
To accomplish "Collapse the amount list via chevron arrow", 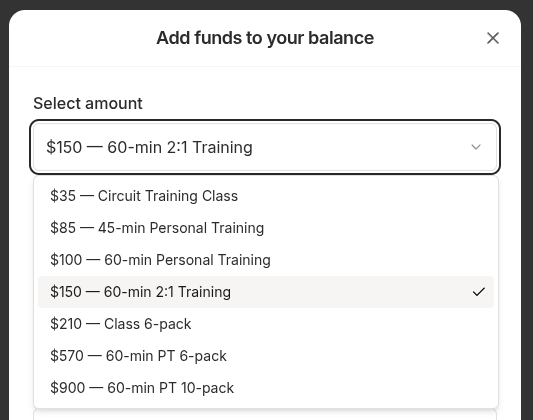I will (x=476, y=147).
